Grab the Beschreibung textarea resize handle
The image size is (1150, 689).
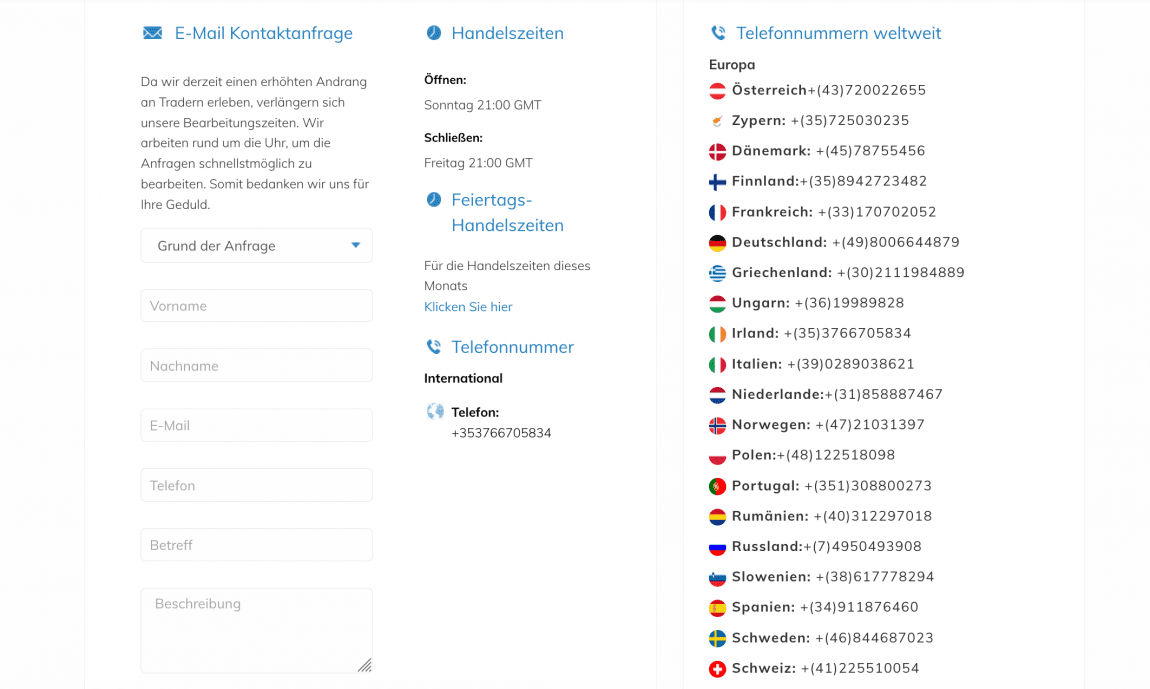coord(365,665)
